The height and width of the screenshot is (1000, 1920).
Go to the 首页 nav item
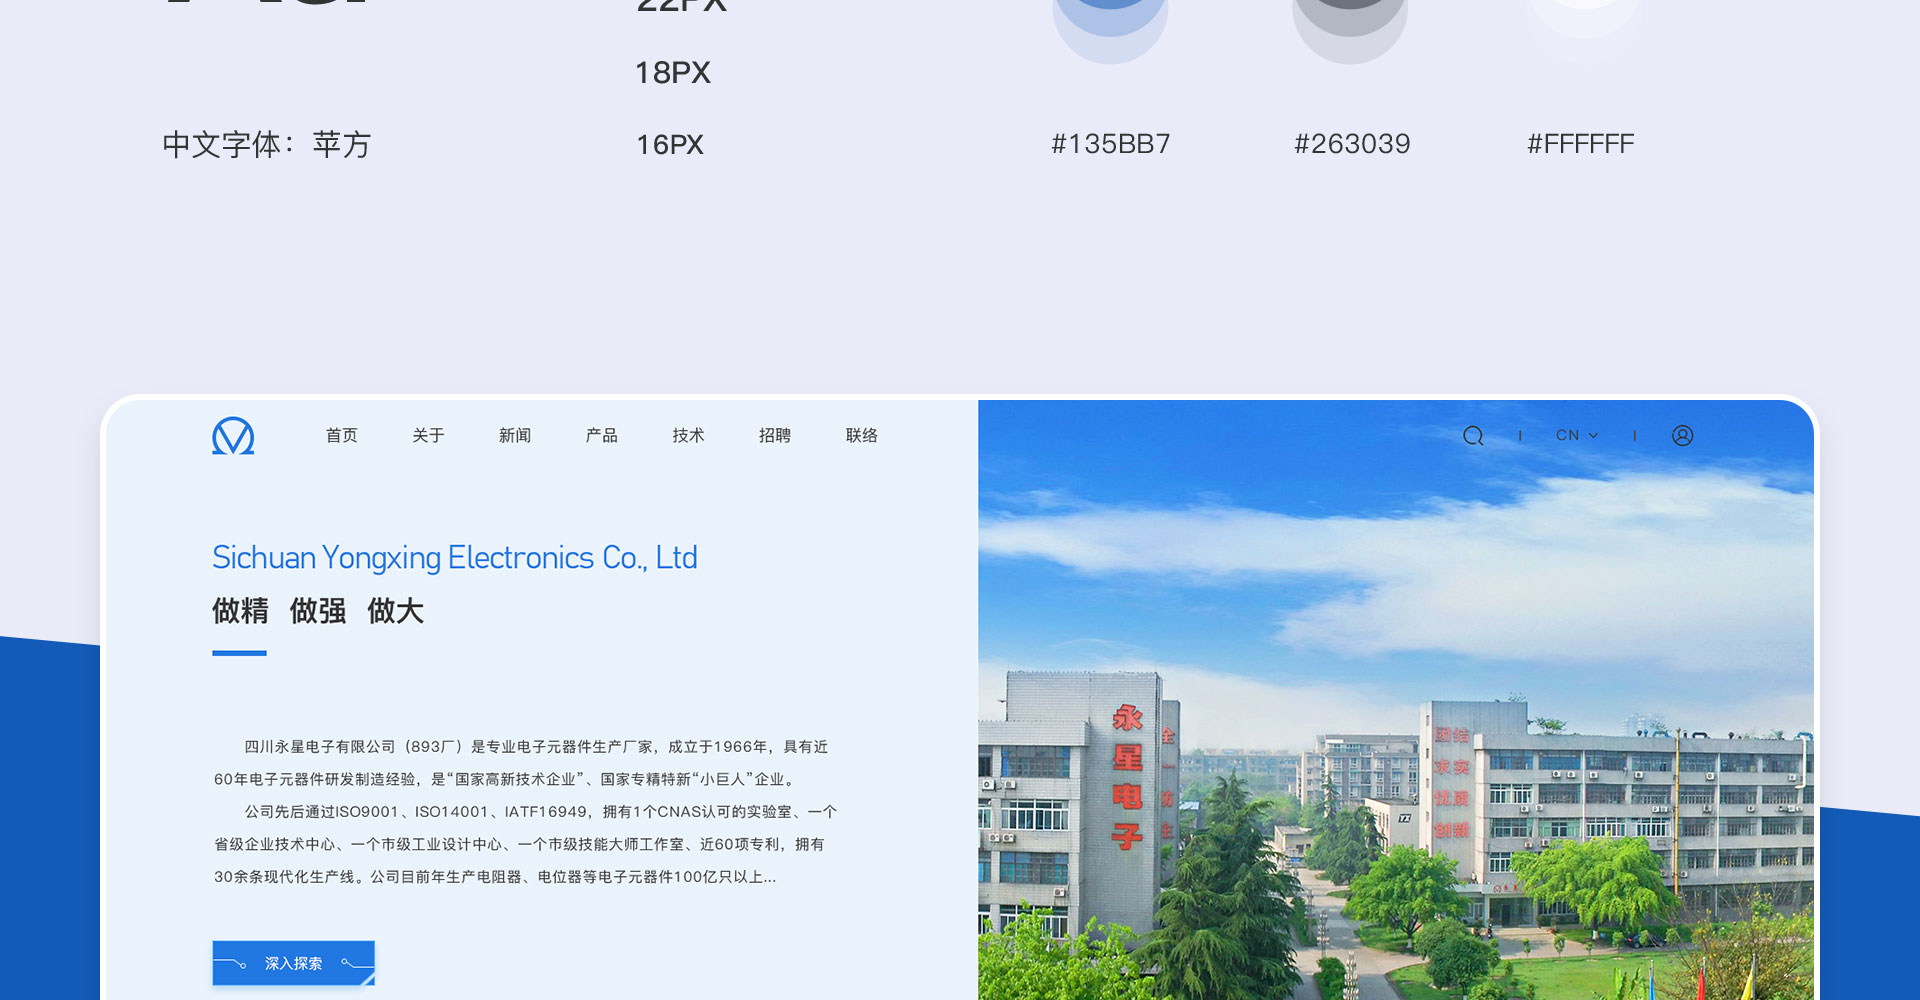(x=342, y=436)
